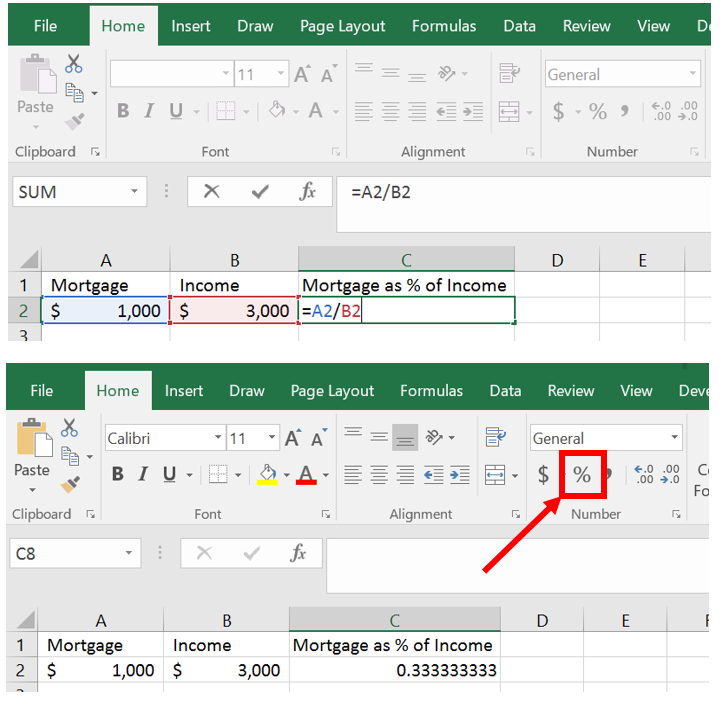Click Wrap Text icon in lower ribbon
Screen dimensions: 727x708
(x=495, y=437)
